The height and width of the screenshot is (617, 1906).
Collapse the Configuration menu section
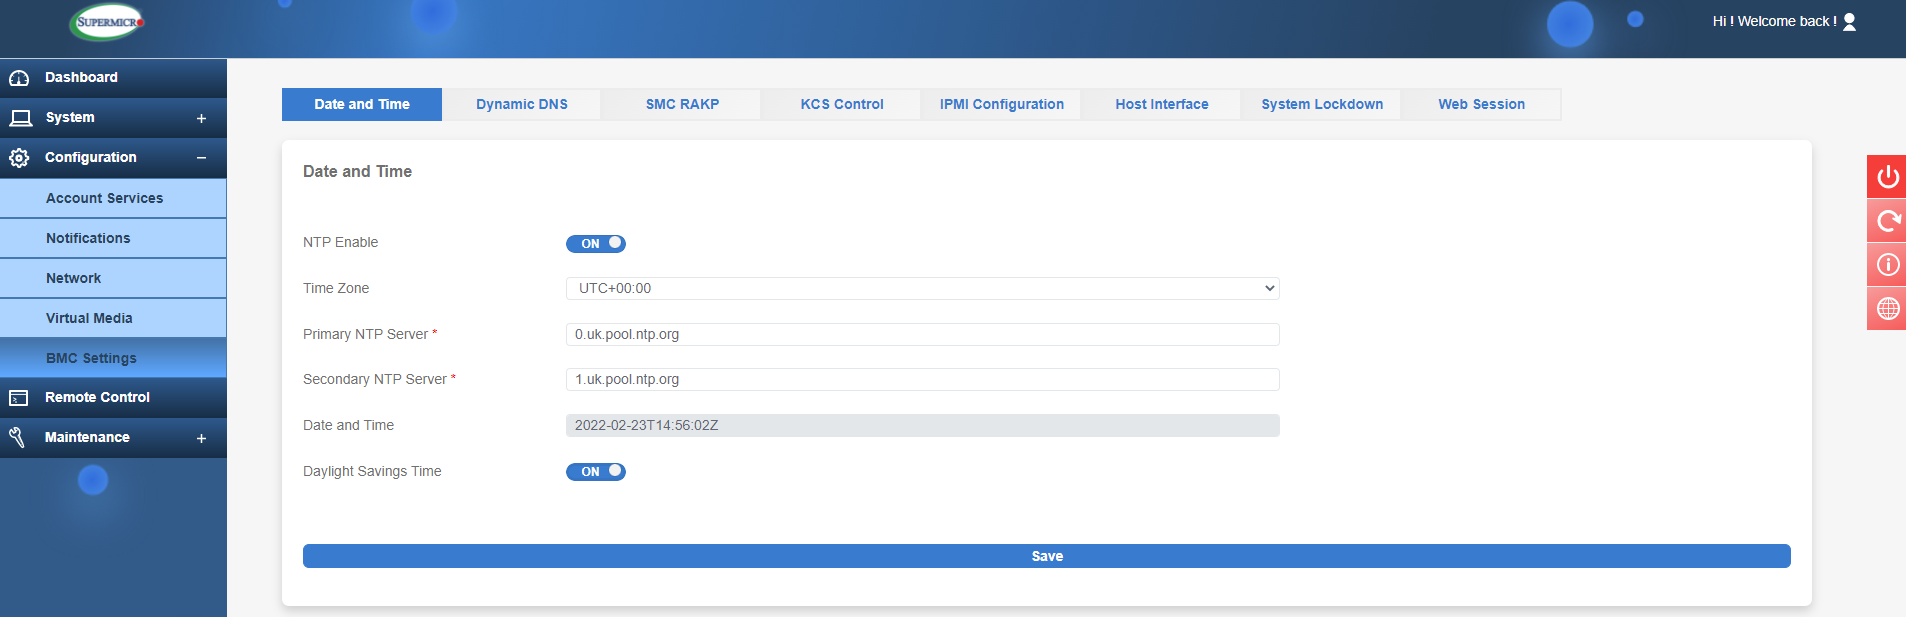(201, 158)
